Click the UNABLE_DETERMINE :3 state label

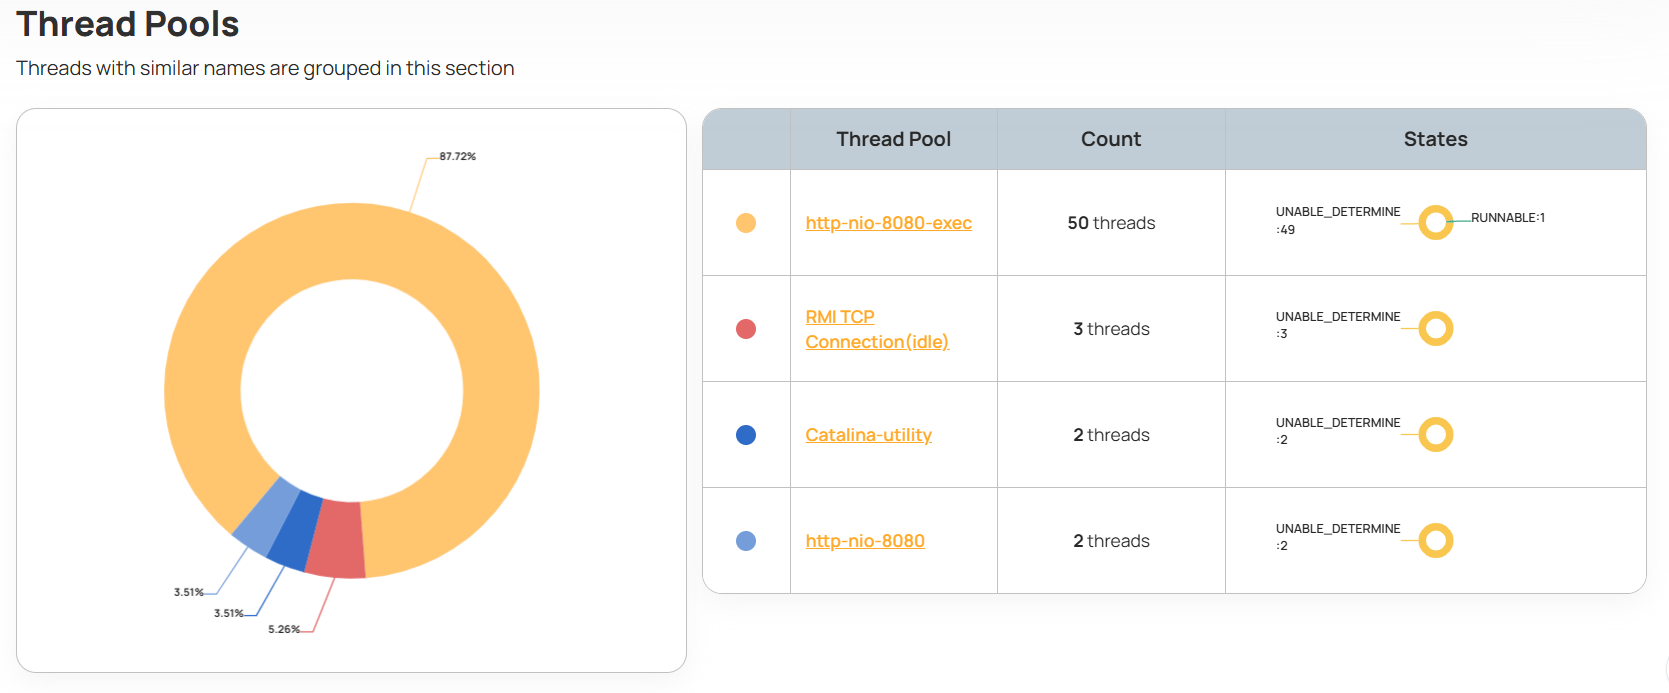coord(1338,326)
